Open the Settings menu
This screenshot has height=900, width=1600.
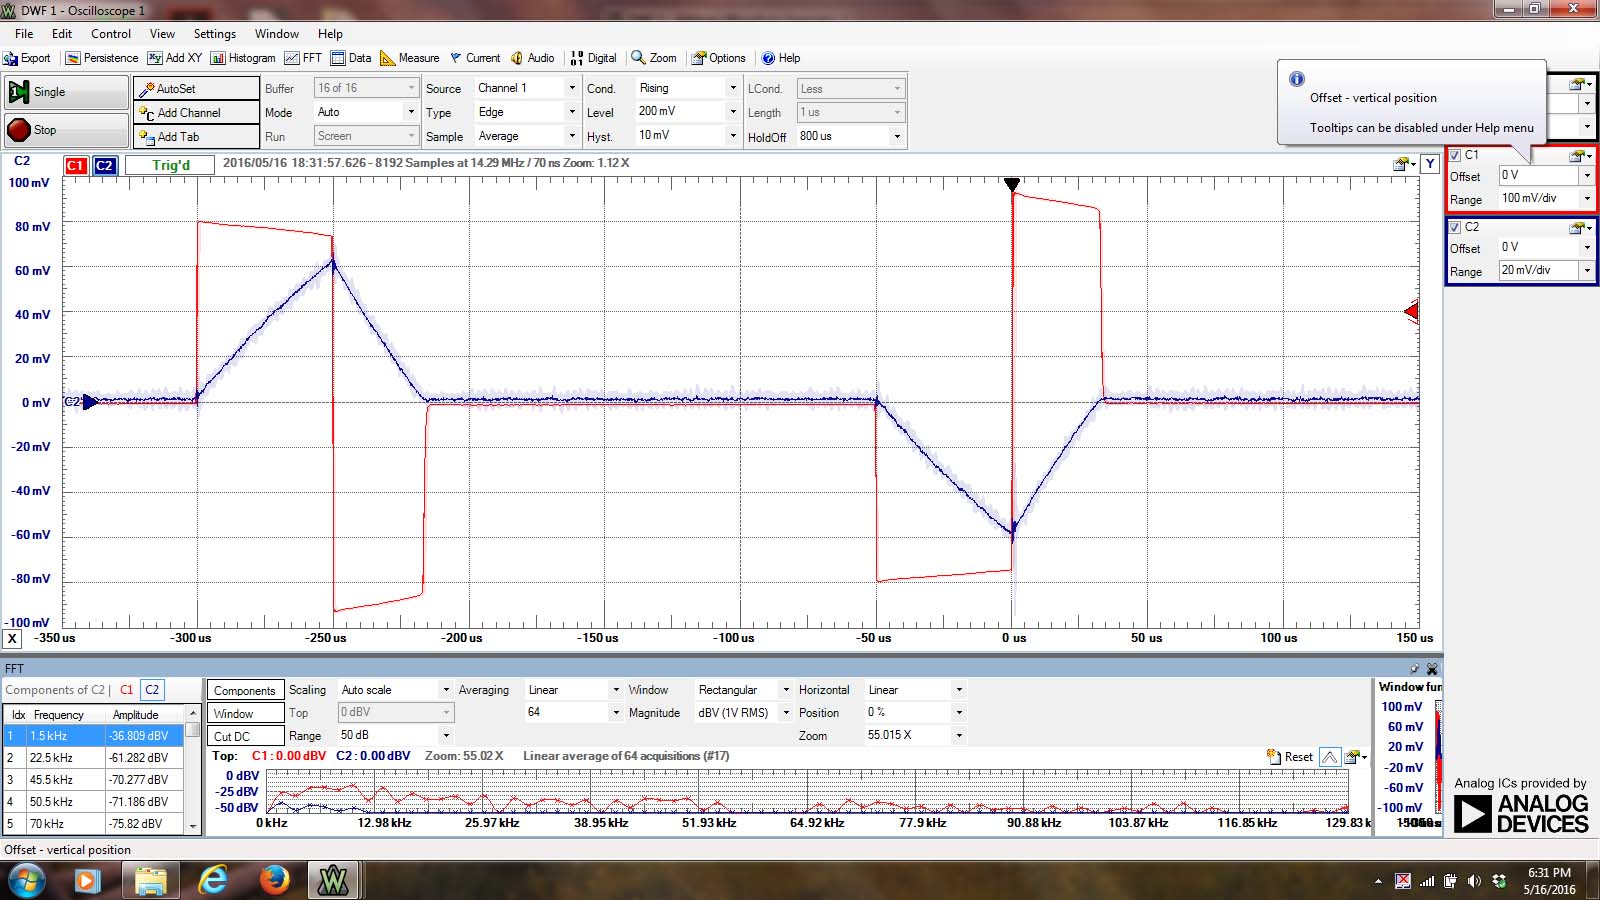[x=214, y=34]
